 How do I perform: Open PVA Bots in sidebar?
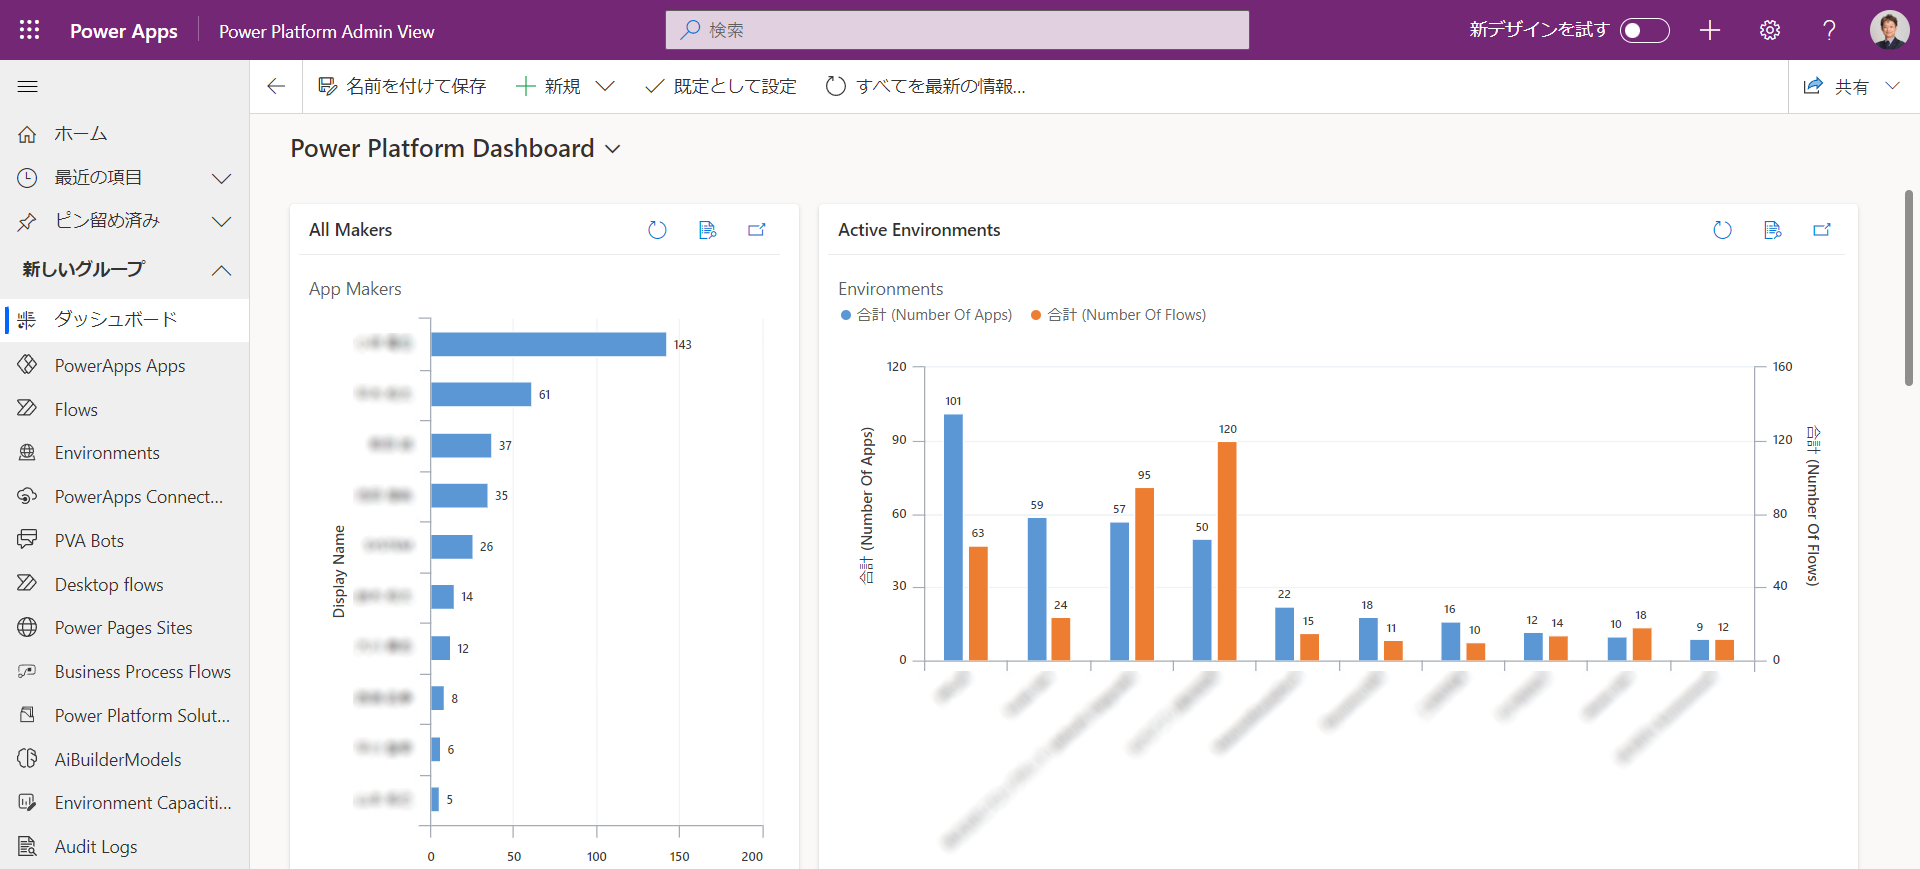coord(124,541)
